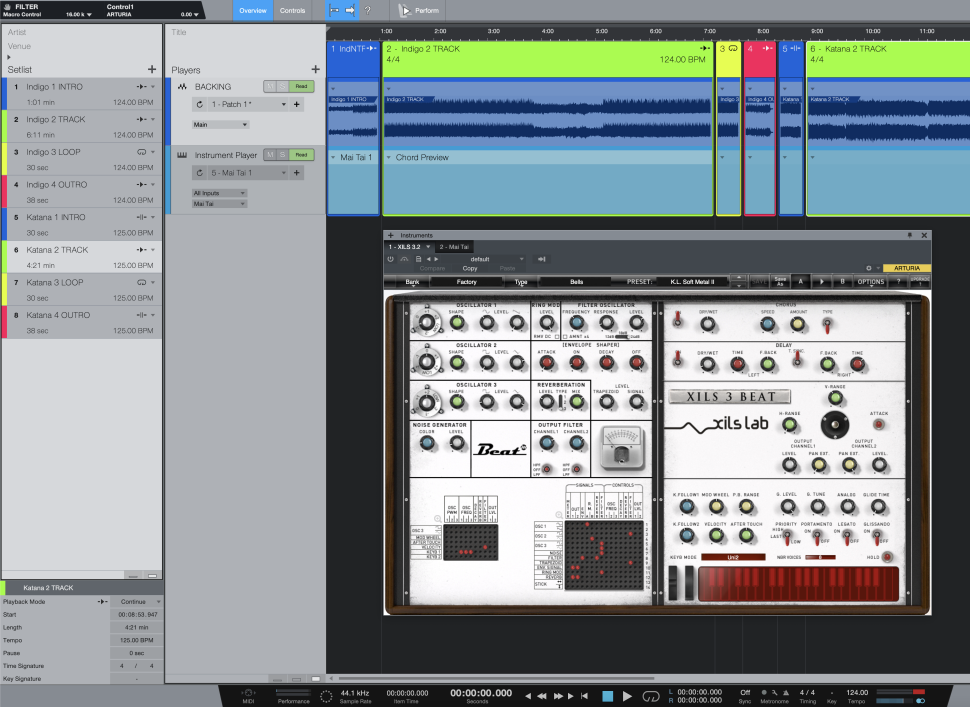Click the plugin sidechain arrow icon
This screenshot has height=707, width=970.
pos(541,259)
